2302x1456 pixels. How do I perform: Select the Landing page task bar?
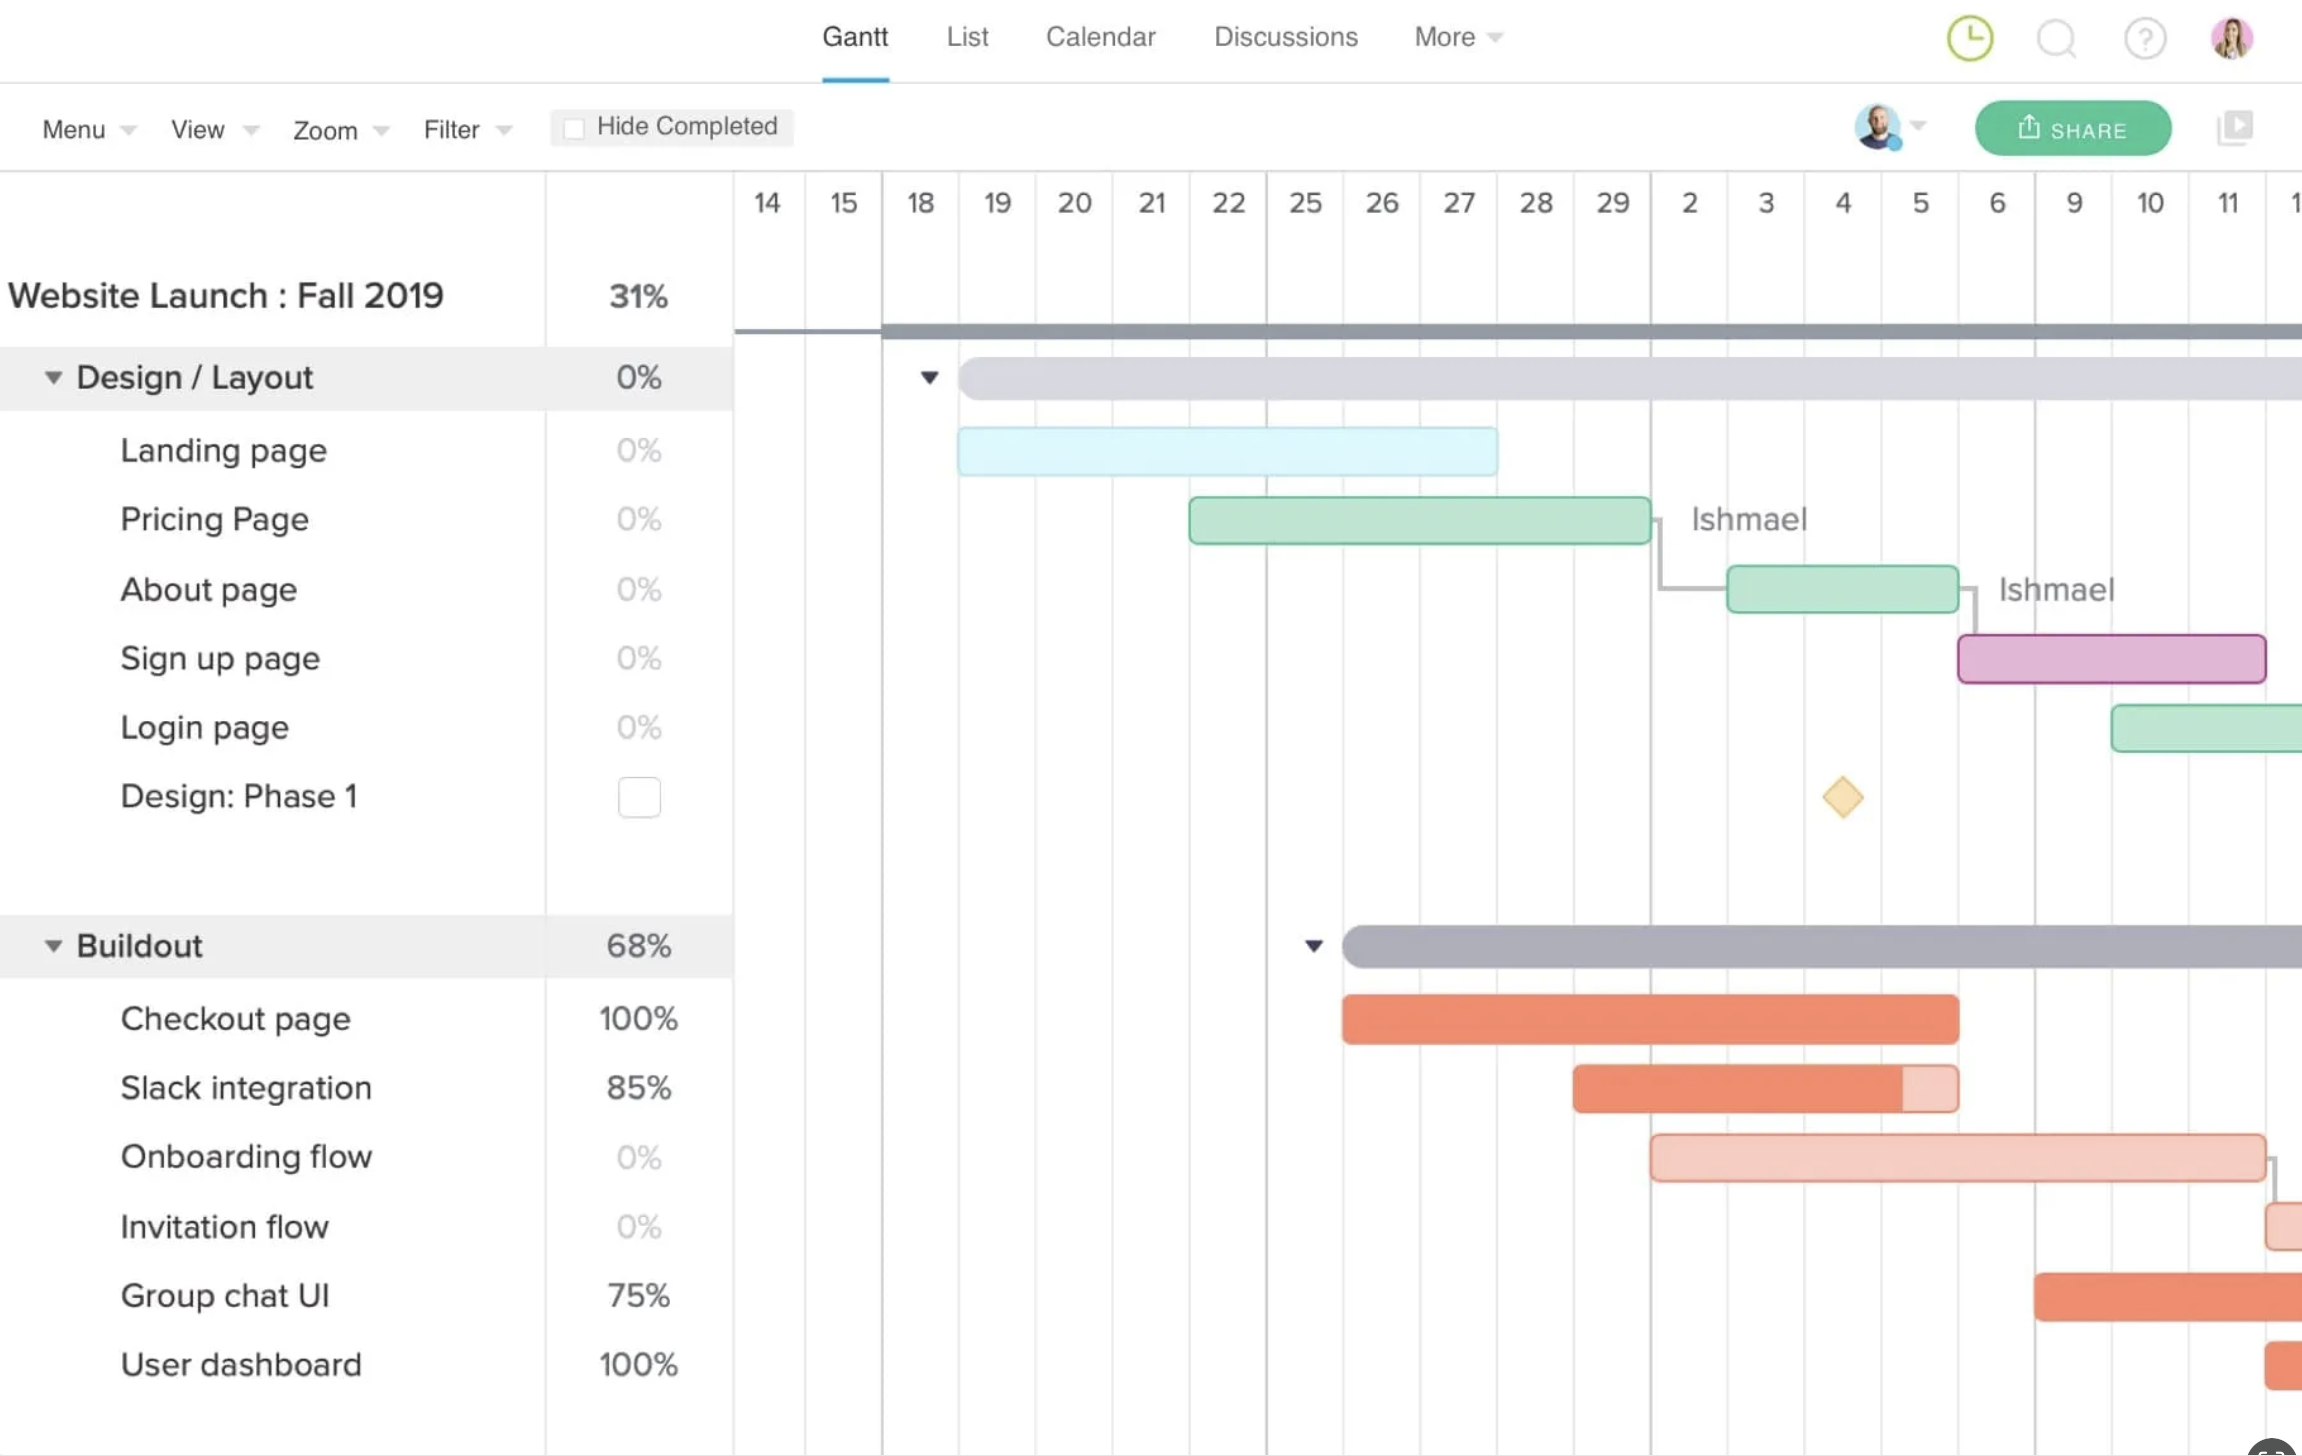(x=1227, y=451)
